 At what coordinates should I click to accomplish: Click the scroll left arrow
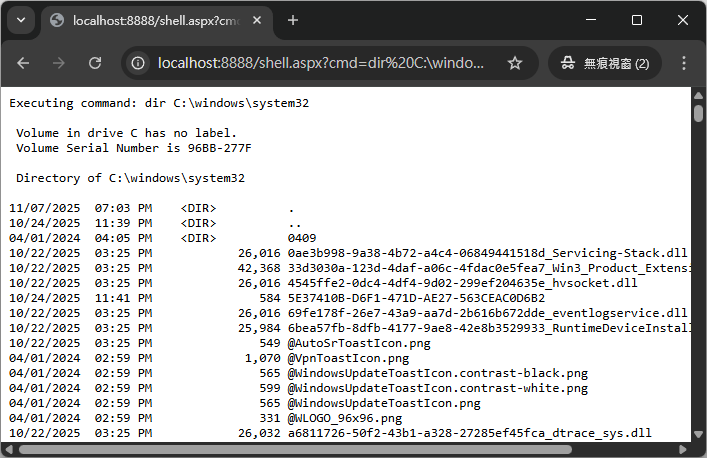pyautogui.click(x=8, y=450)
